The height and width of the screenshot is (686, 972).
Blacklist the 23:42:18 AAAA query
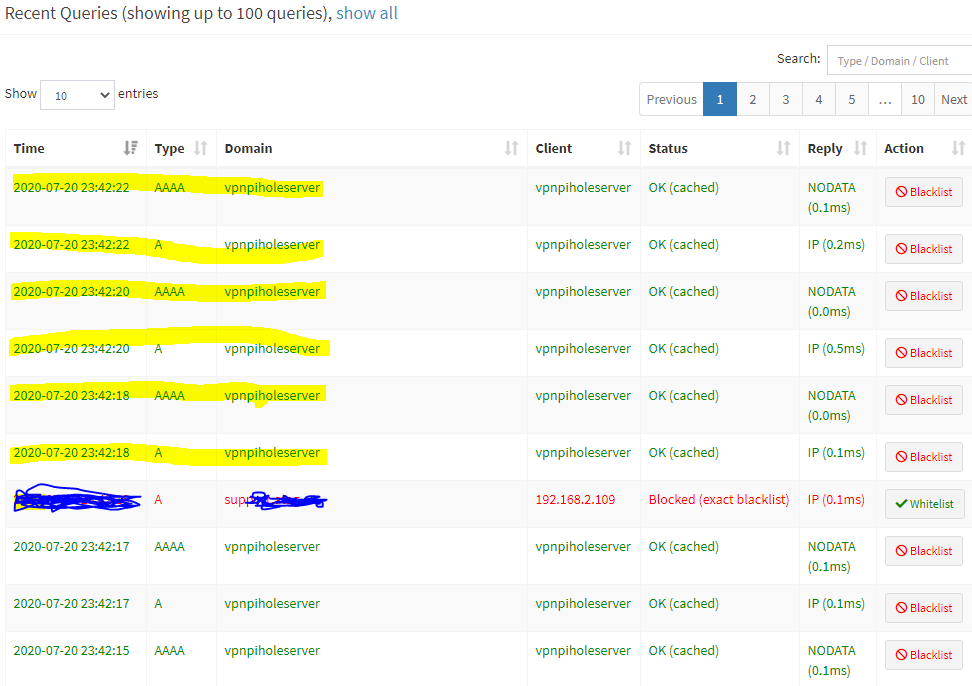coord(924,400)
